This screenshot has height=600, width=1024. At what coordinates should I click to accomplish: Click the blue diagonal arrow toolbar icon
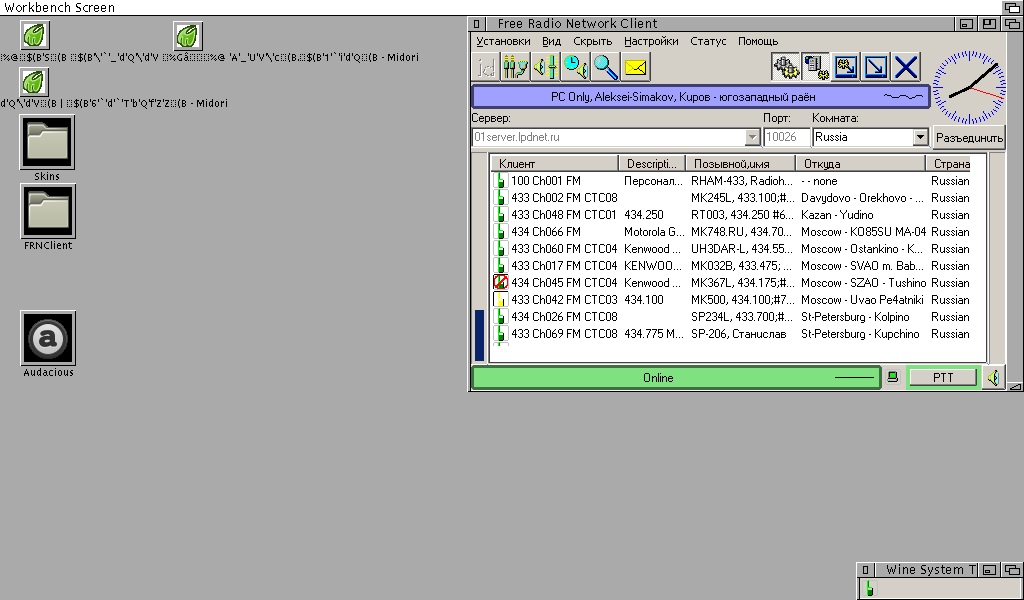[x=876, y=67]
